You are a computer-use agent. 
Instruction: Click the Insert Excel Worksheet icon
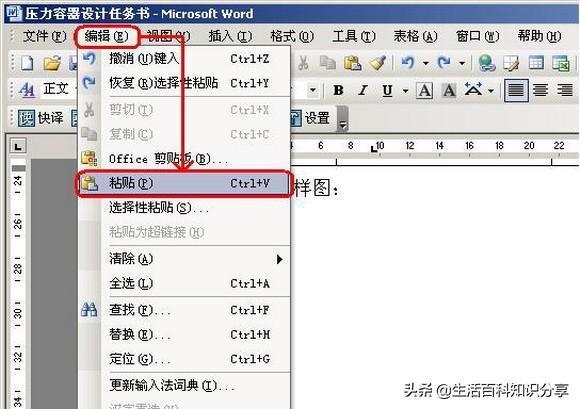pyautogui.click(x=561, y=63)
